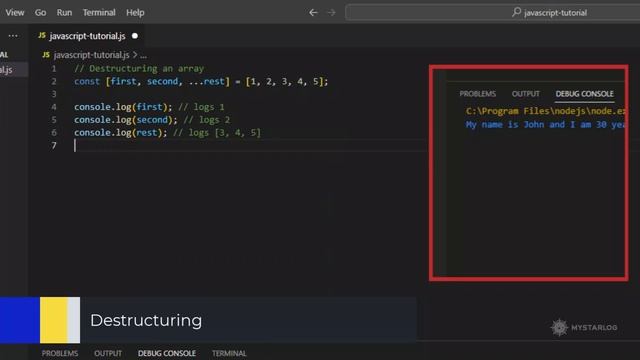Open the Help menu

[x=135, y=13]
